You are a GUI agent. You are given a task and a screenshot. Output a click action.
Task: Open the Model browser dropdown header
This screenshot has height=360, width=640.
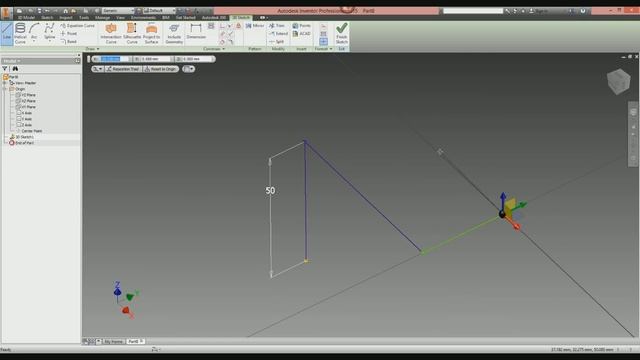pos(12,61)
